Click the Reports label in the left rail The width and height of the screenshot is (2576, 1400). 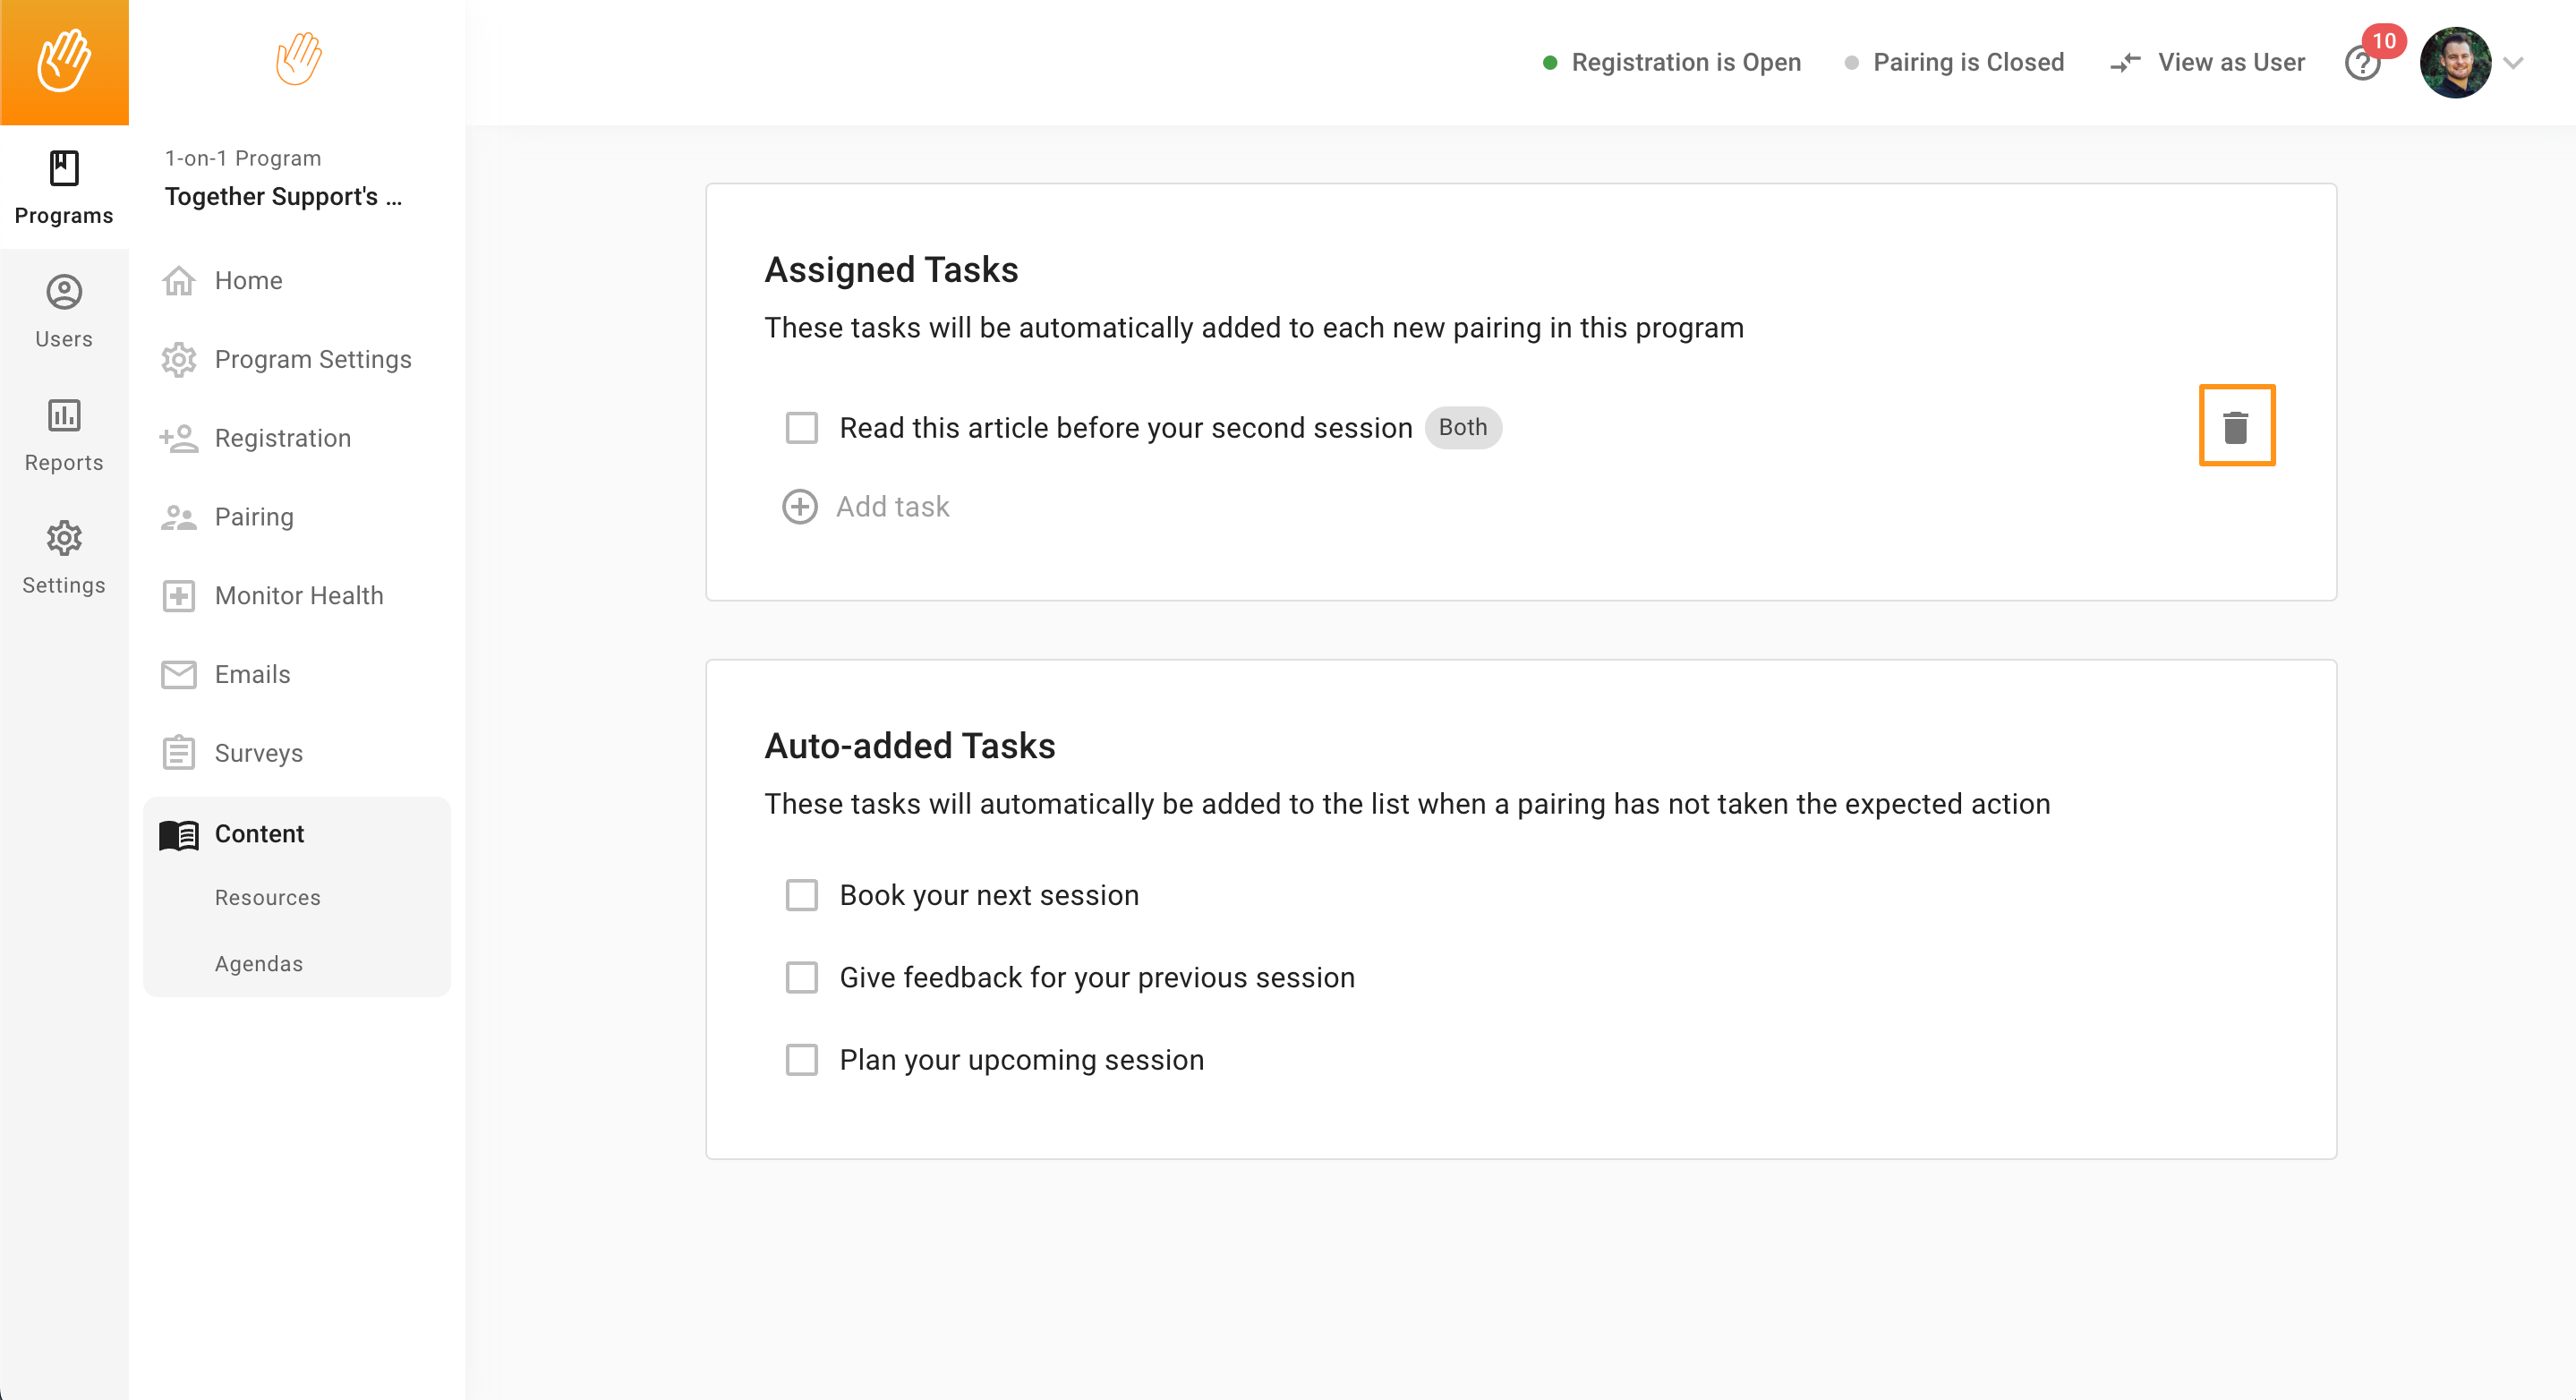pyautogui.click(x=64, y=463)
